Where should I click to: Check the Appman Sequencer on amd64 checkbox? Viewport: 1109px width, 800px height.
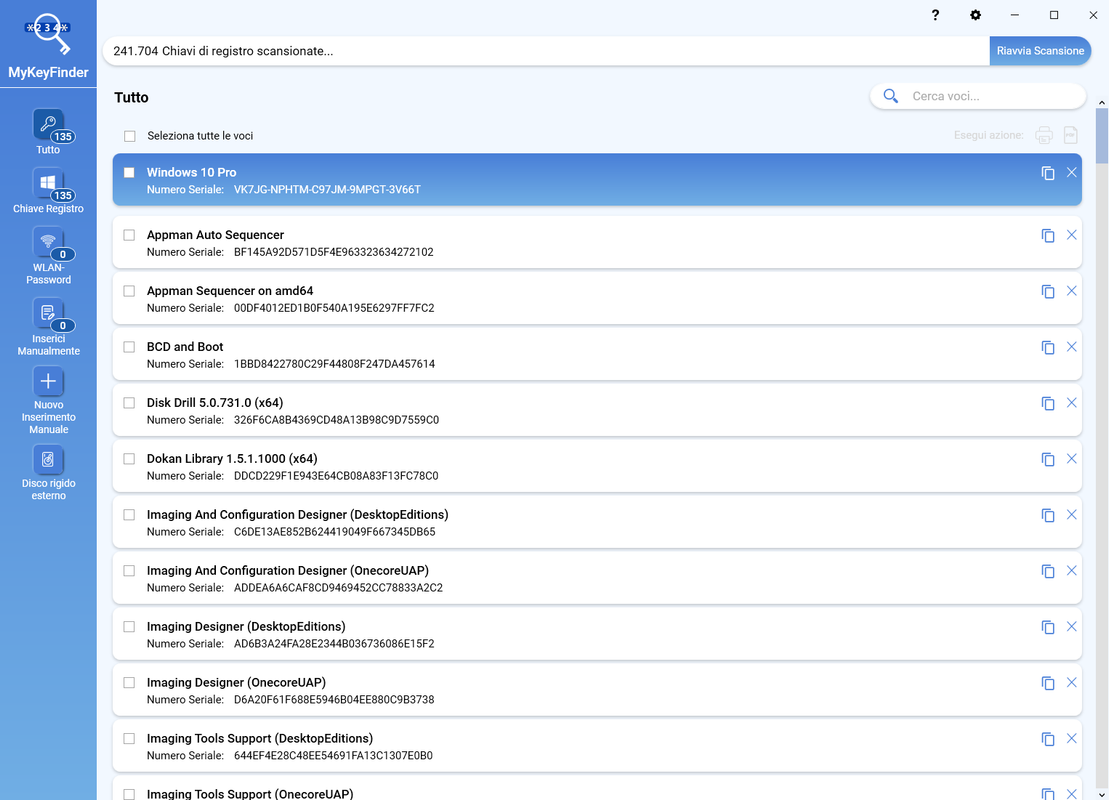[129, 291]
